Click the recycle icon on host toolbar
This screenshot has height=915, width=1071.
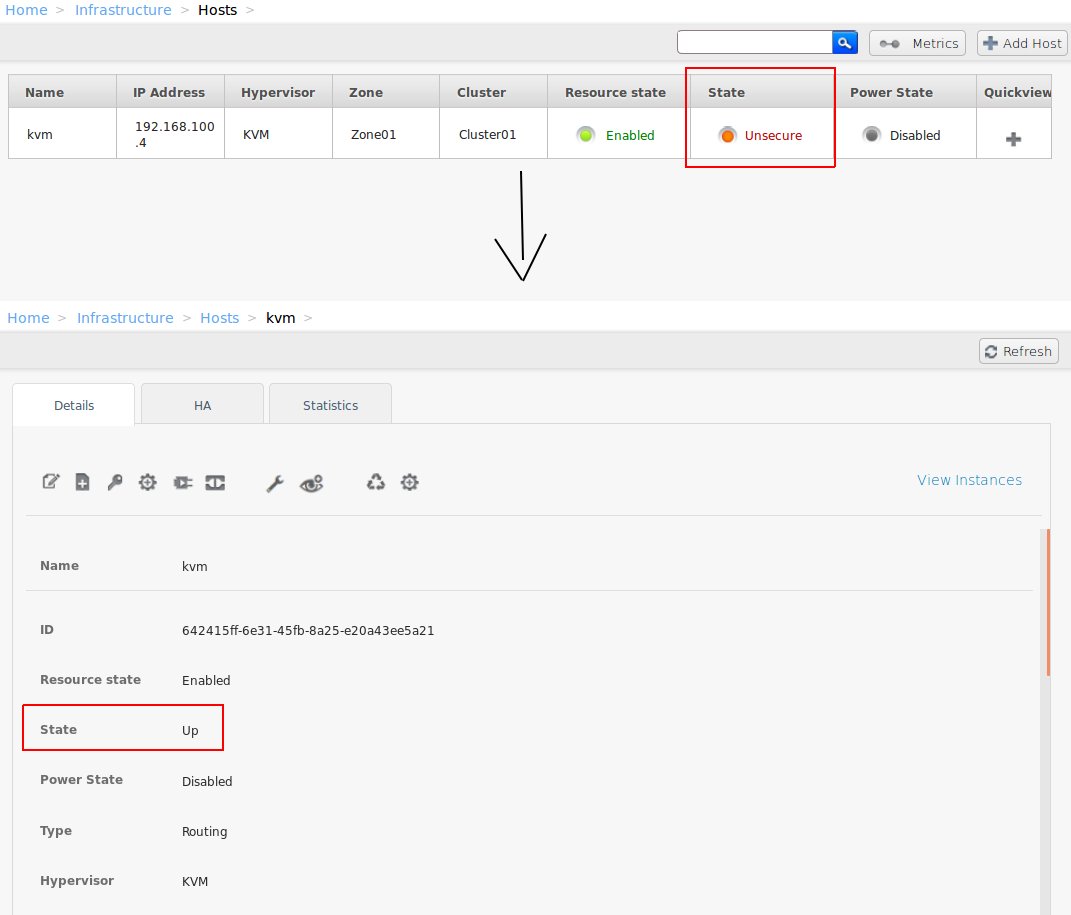pos(375,481)
